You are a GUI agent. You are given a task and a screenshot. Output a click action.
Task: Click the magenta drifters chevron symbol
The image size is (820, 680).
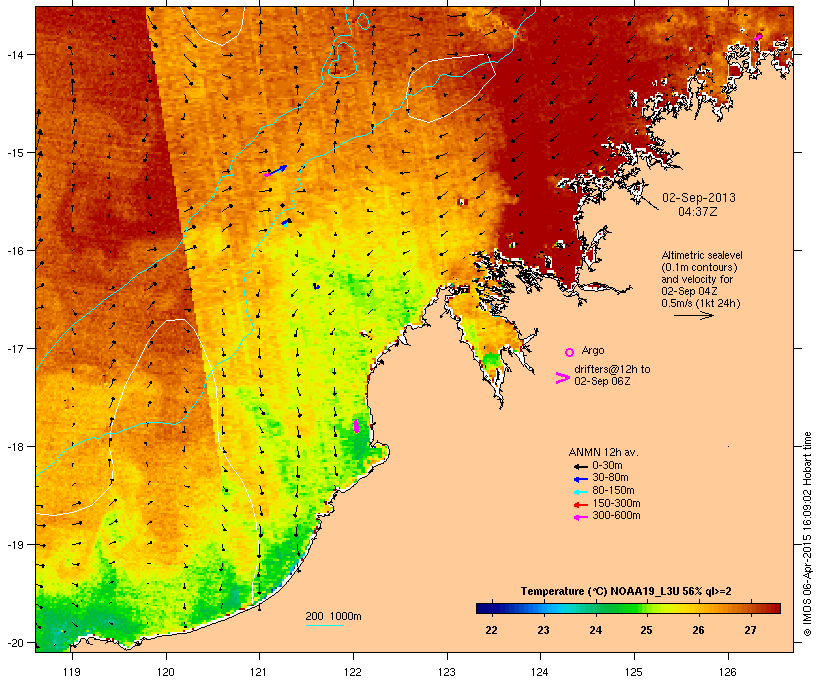pos(562,378)
